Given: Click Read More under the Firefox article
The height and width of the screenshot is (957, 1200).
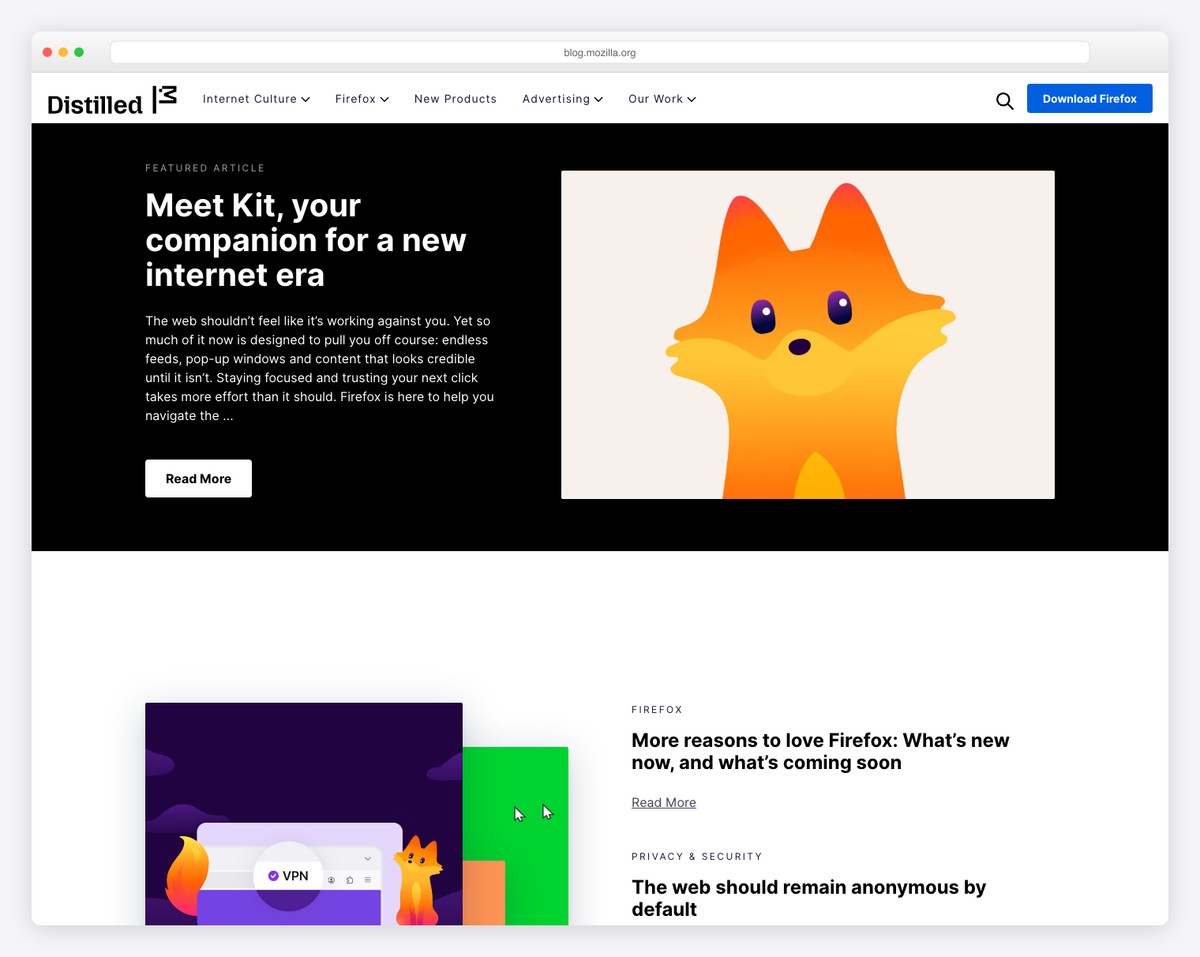Looking at the screenshot, I should [663, 802].
